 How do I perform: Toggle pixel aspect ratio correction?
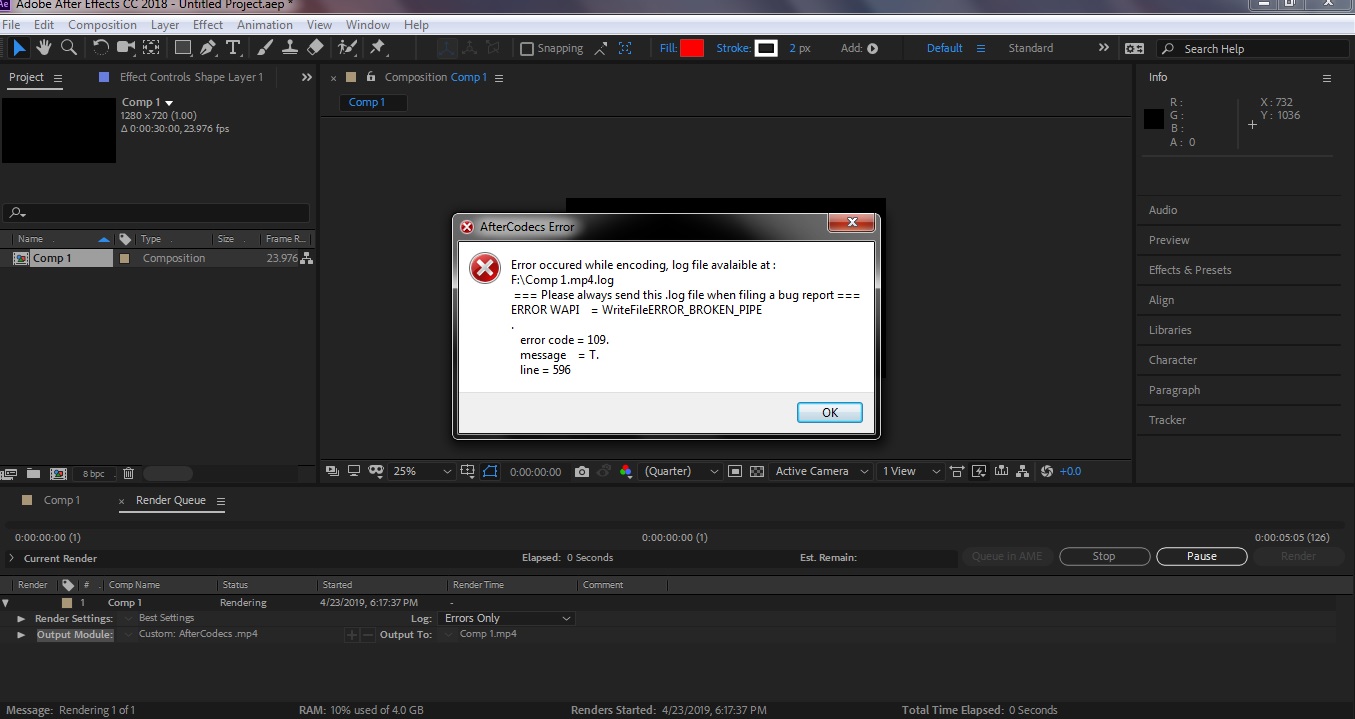[957, 471]
